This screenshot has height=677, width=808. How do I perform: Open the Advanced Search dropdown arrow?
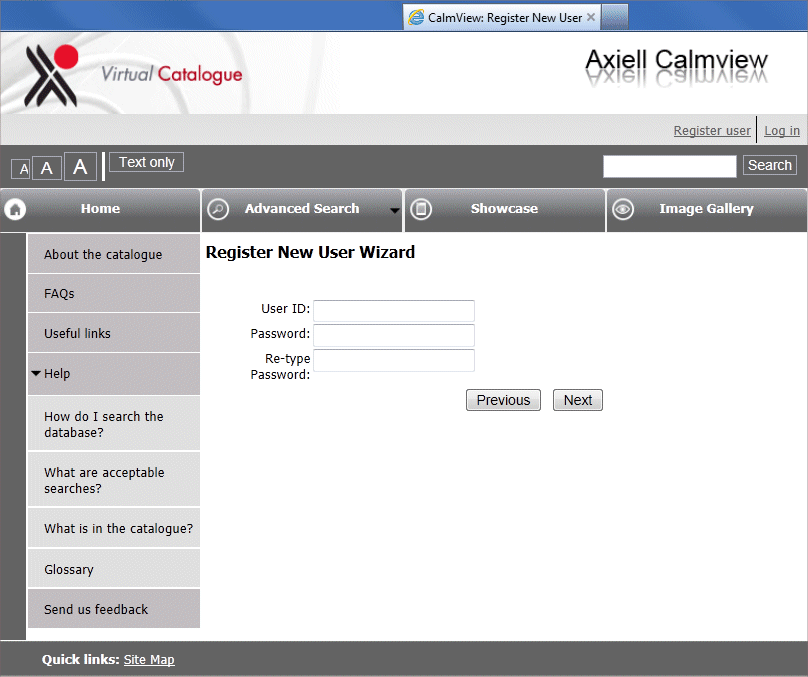pyautogui.click(x=394, y=212)
